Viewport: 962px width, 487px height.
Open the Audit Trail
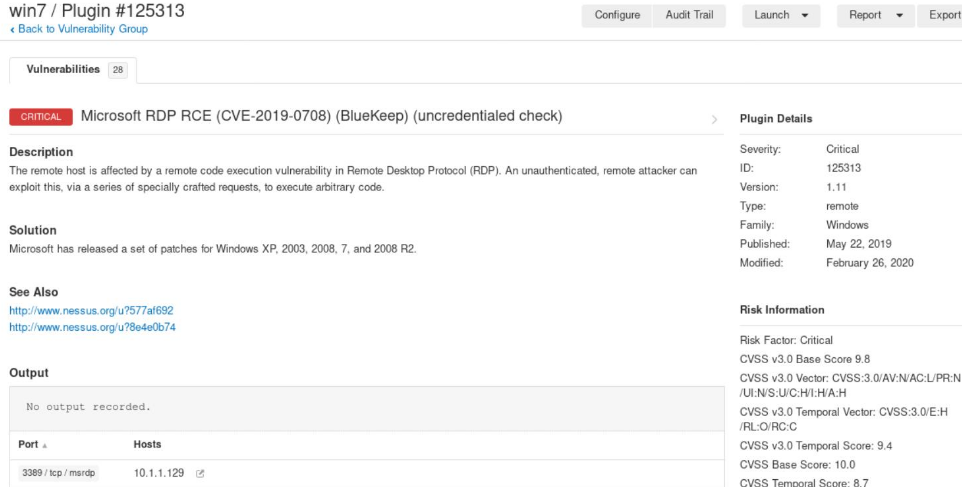tap(689, 15)
